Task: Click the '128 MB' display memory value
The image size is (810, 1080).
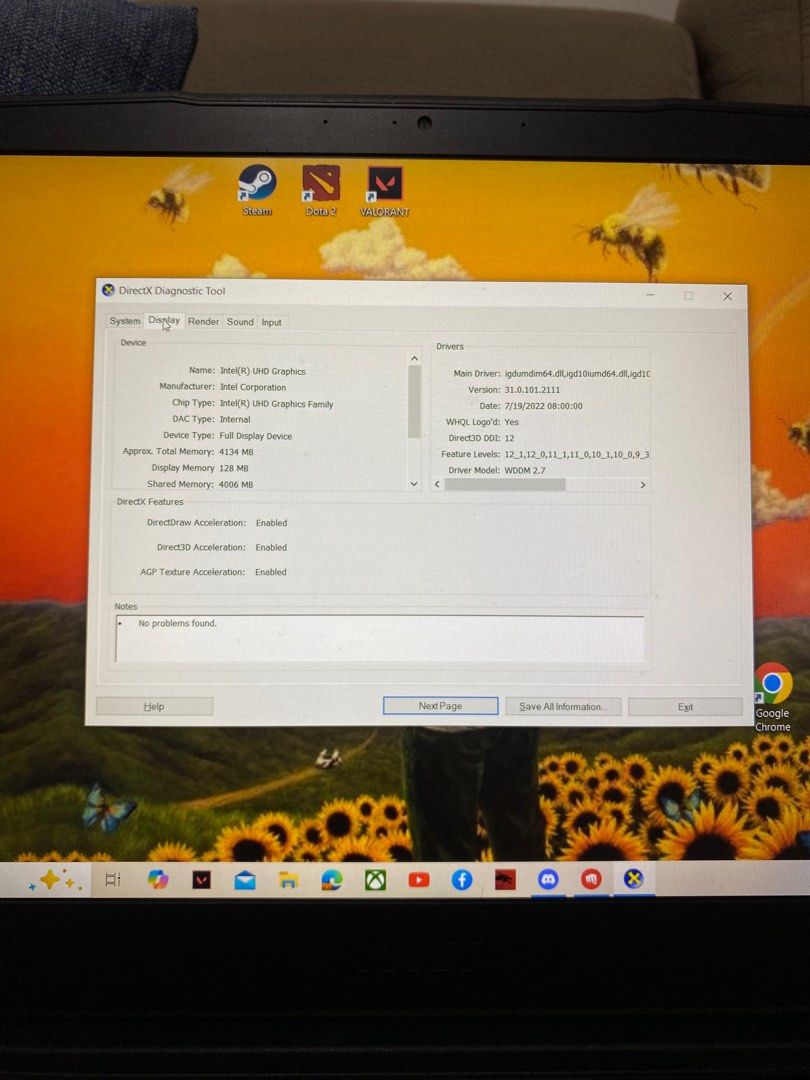Action: pos(233,468)
